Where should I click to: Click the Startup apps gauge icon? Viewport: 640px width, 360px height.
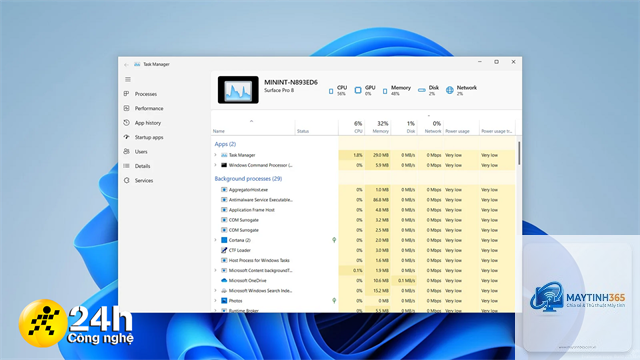pyautogui.click(x=127, y=137)
